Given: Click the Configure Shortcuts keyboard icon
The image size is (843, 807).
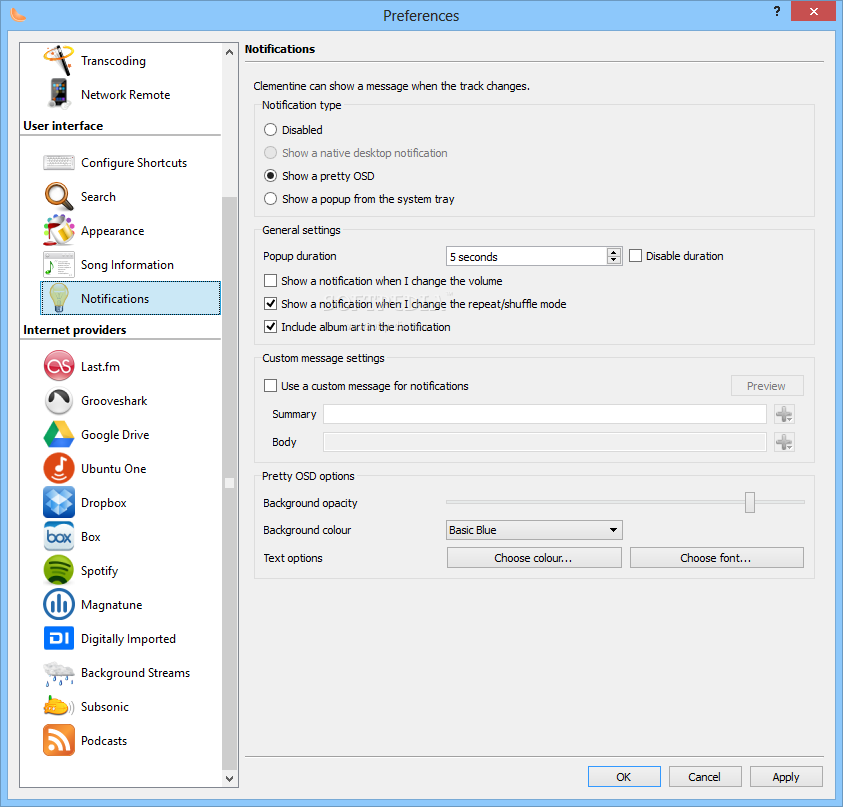Looking at the screenshot, I should (x=59, y=162).
